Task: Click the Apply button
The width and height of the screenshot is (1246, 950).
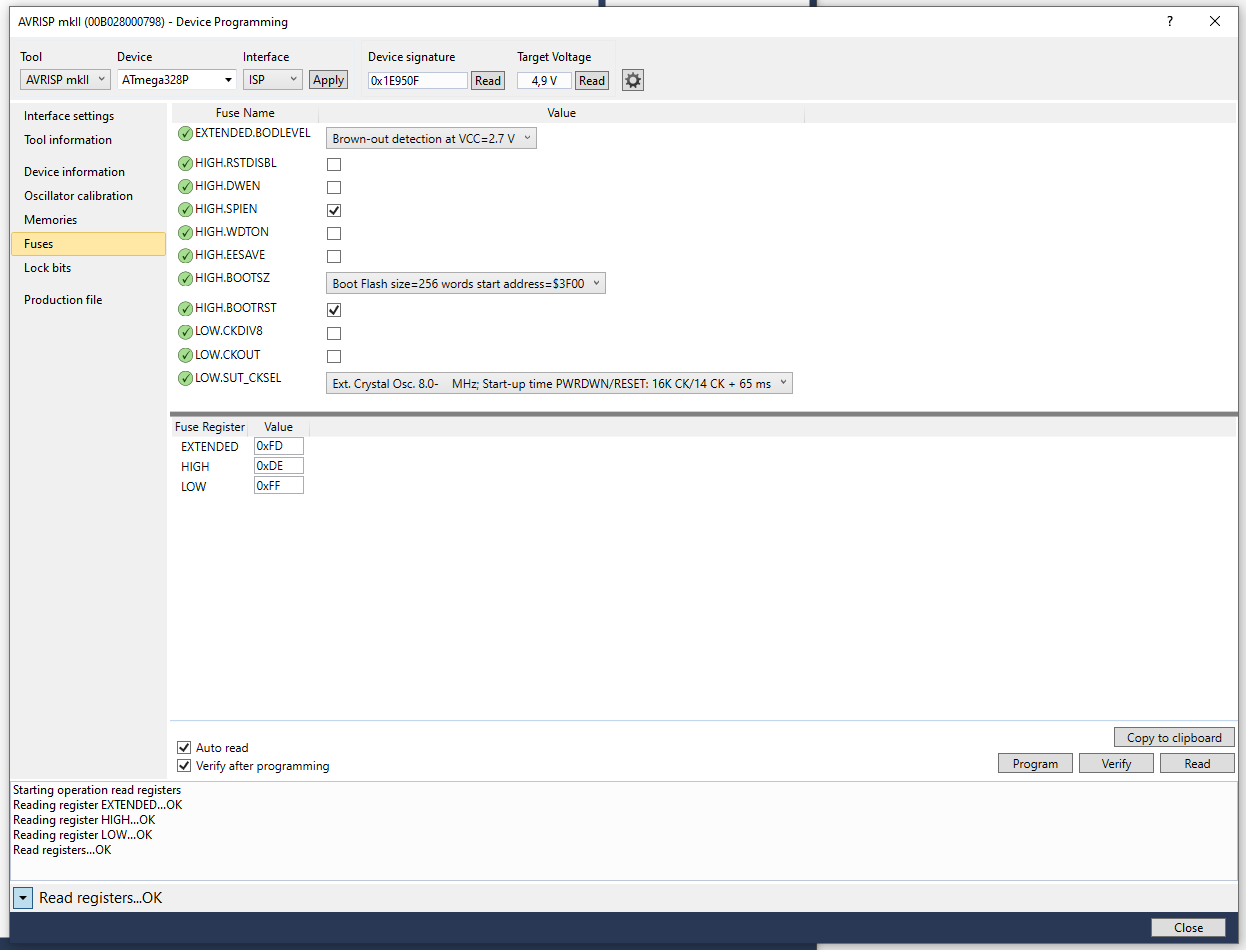Action: [328, 80]
